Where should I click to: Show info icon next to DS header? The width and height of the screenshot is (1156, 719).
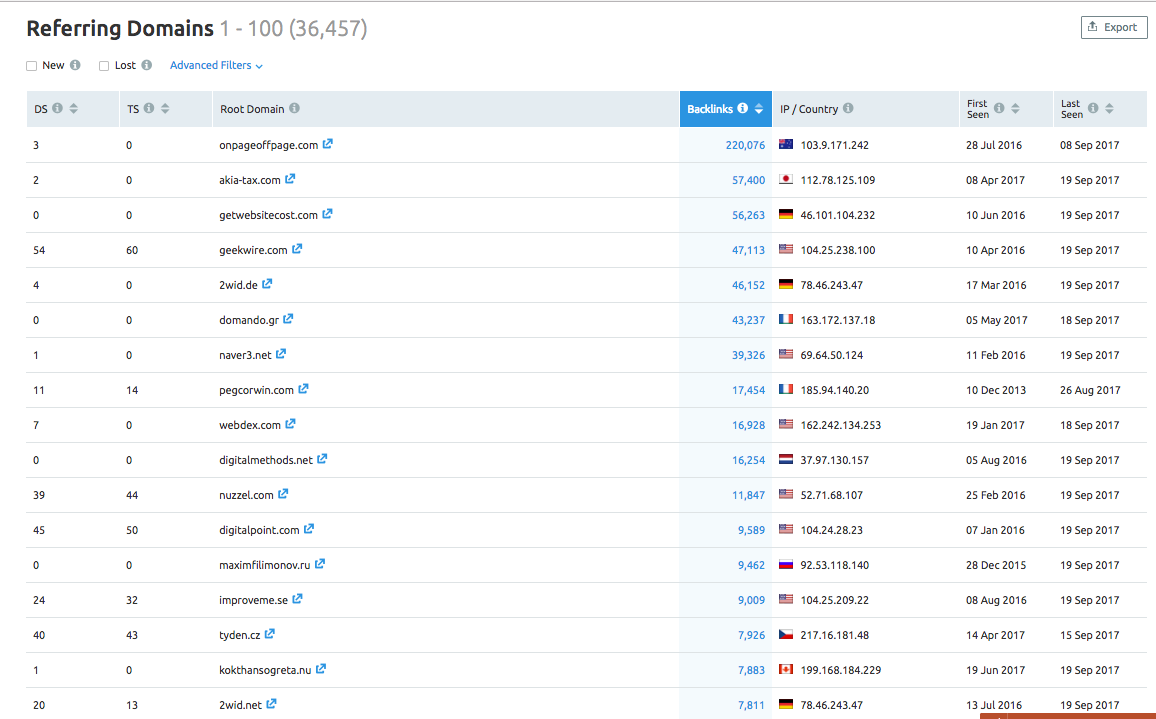(x=58, y=108)
